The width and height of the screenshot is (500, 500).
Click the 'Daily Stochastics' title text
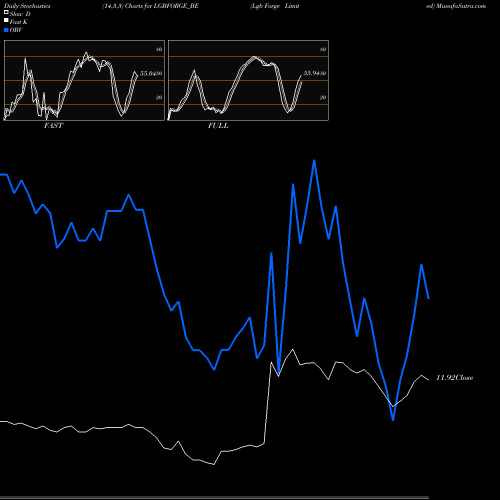pyautogui.click(x=27, y=6)
